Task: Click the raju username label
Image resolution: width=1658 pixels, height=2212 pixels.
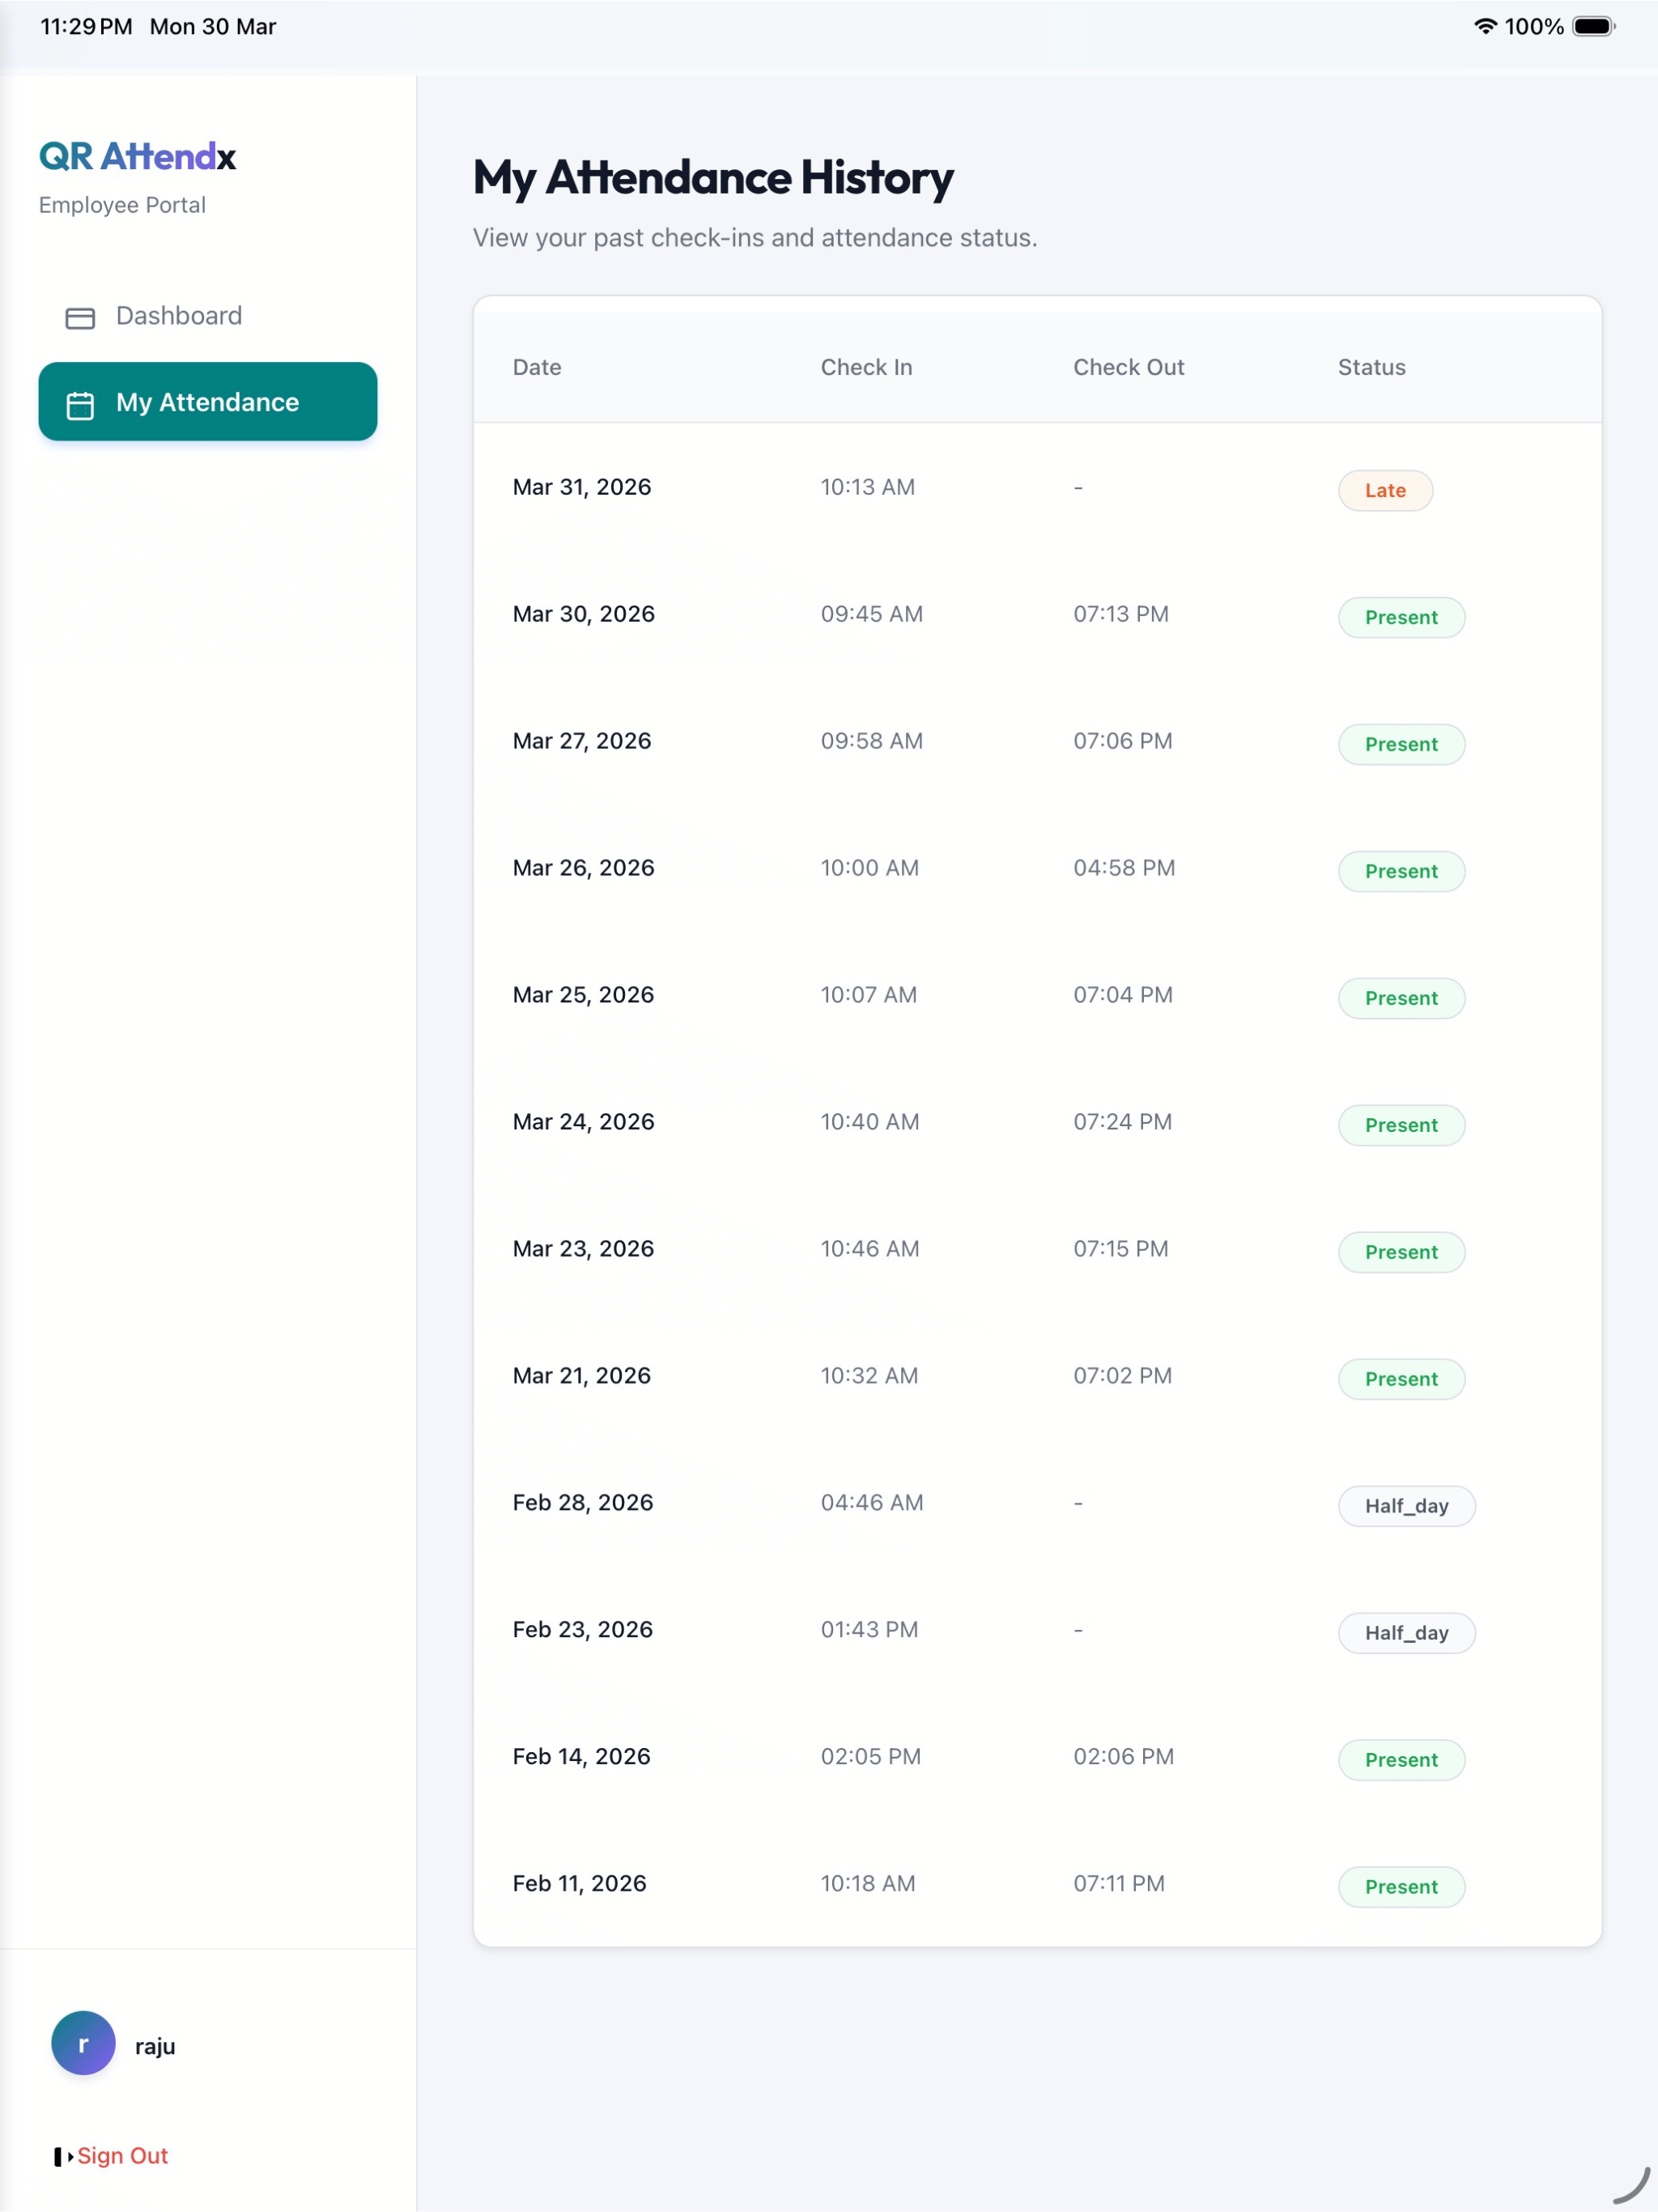Action: click(155, 2047)
